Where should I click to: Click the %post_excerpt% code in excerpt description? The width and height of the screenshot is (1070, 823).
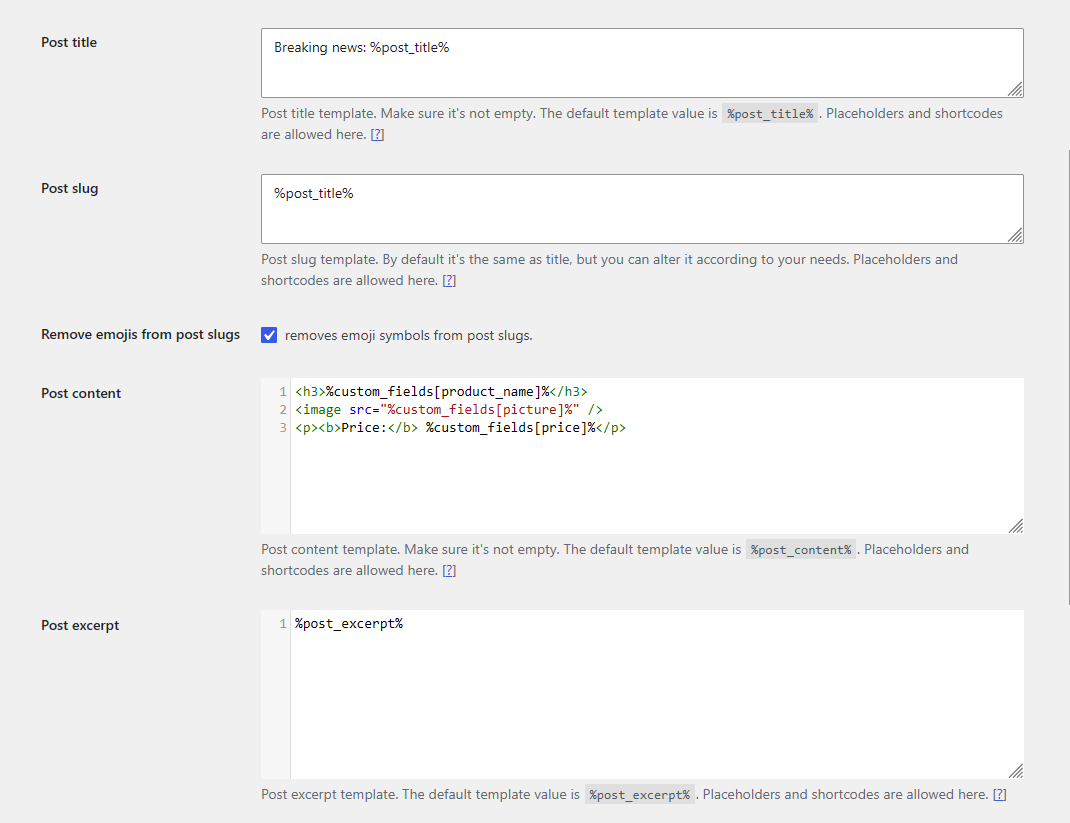pyautogui.click(x=639, y=795)
